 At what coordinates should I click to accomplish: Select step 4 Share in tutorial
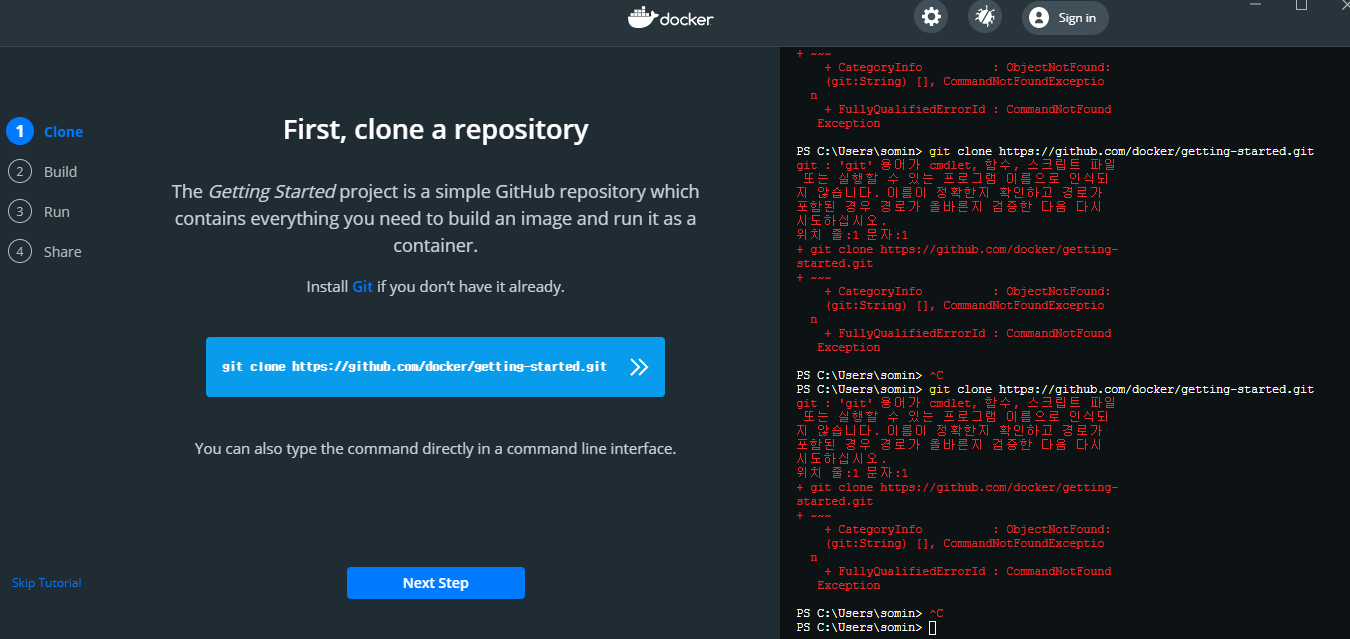pyautogui.click(x=45, y=252)
